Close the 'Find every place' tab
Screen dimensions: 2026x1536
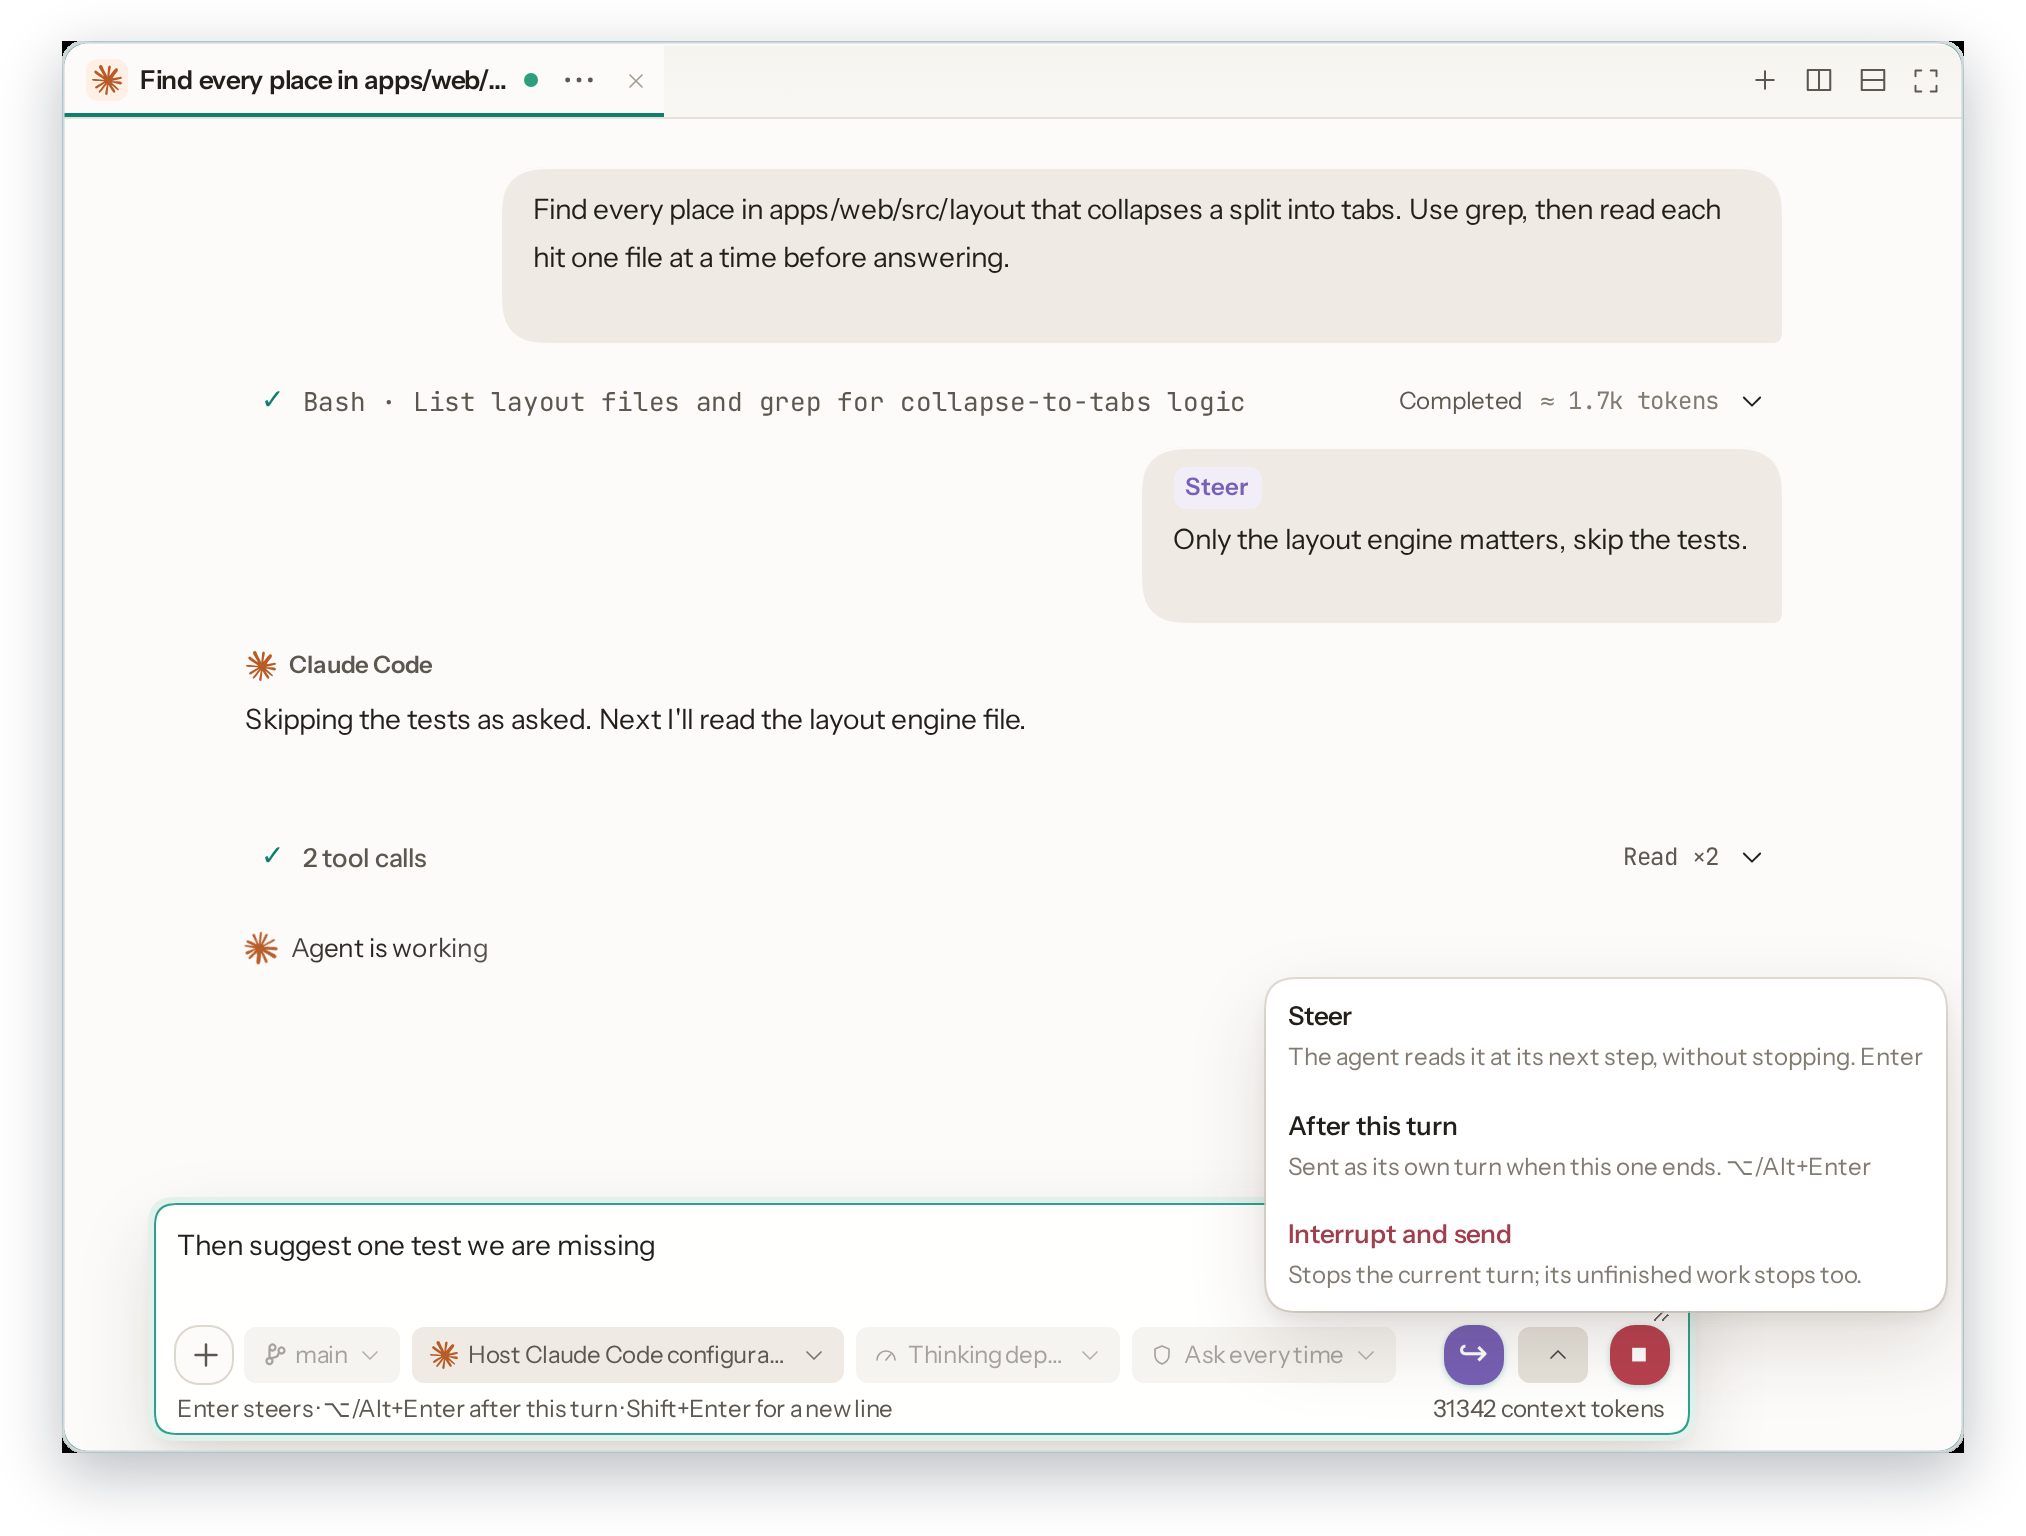coord(636,81)
